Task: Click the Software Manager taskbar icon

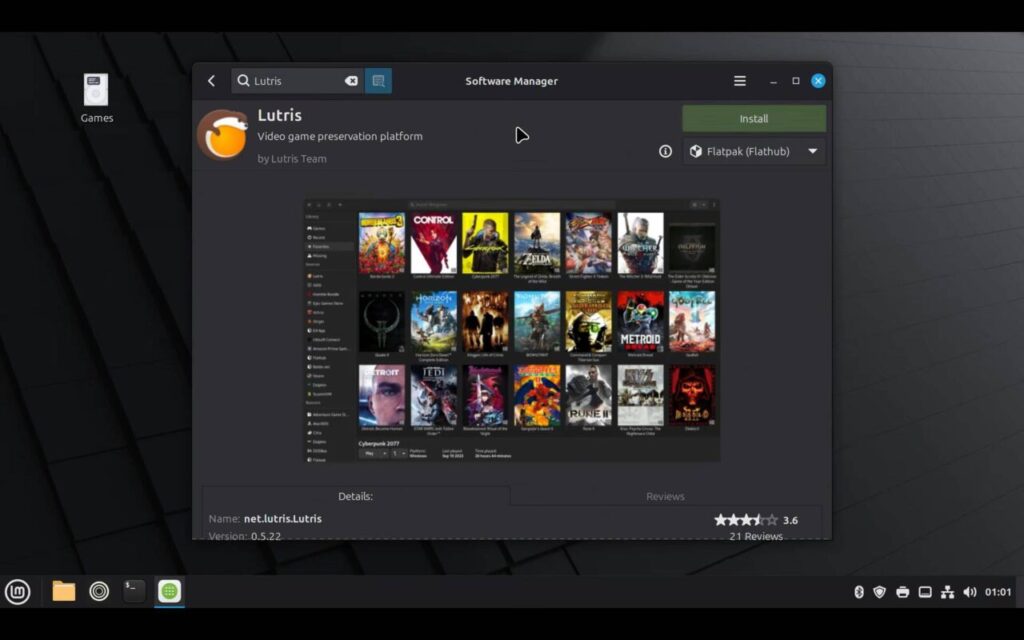Action: click(x=169, y=591)
